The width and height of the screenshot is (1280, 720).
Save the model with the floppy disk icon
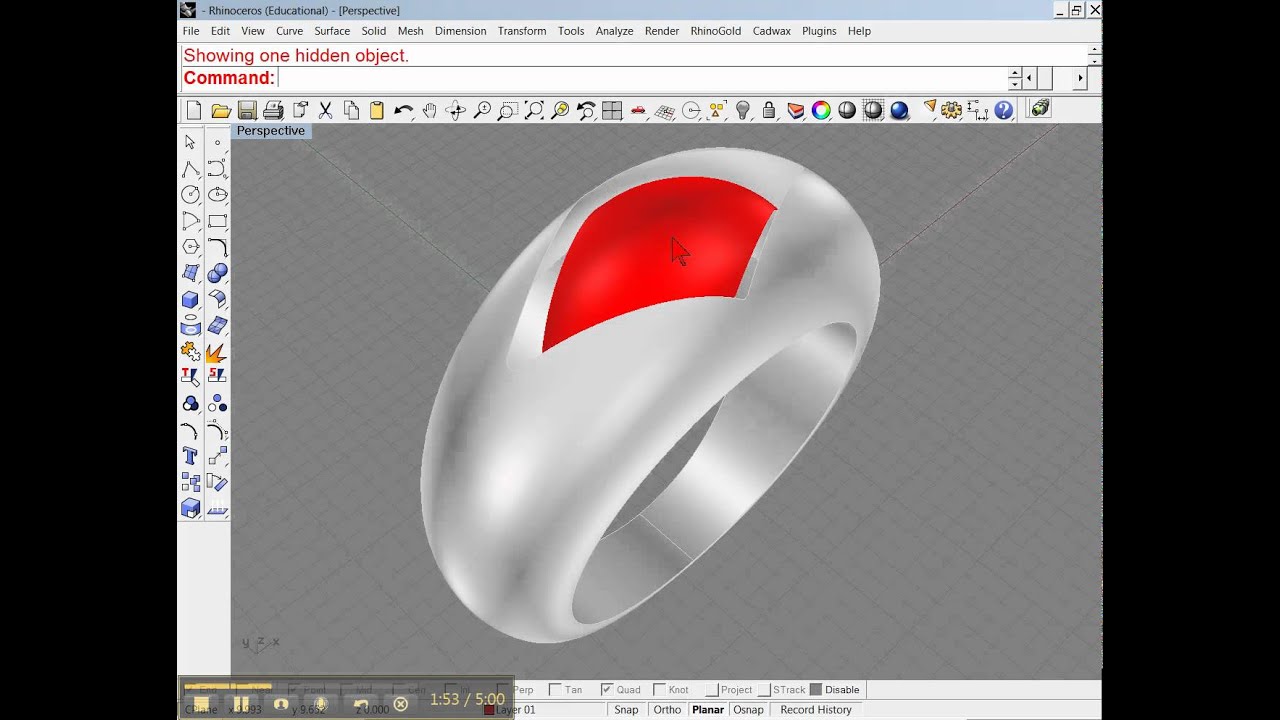pyautogui.click(x=247, y=110)
